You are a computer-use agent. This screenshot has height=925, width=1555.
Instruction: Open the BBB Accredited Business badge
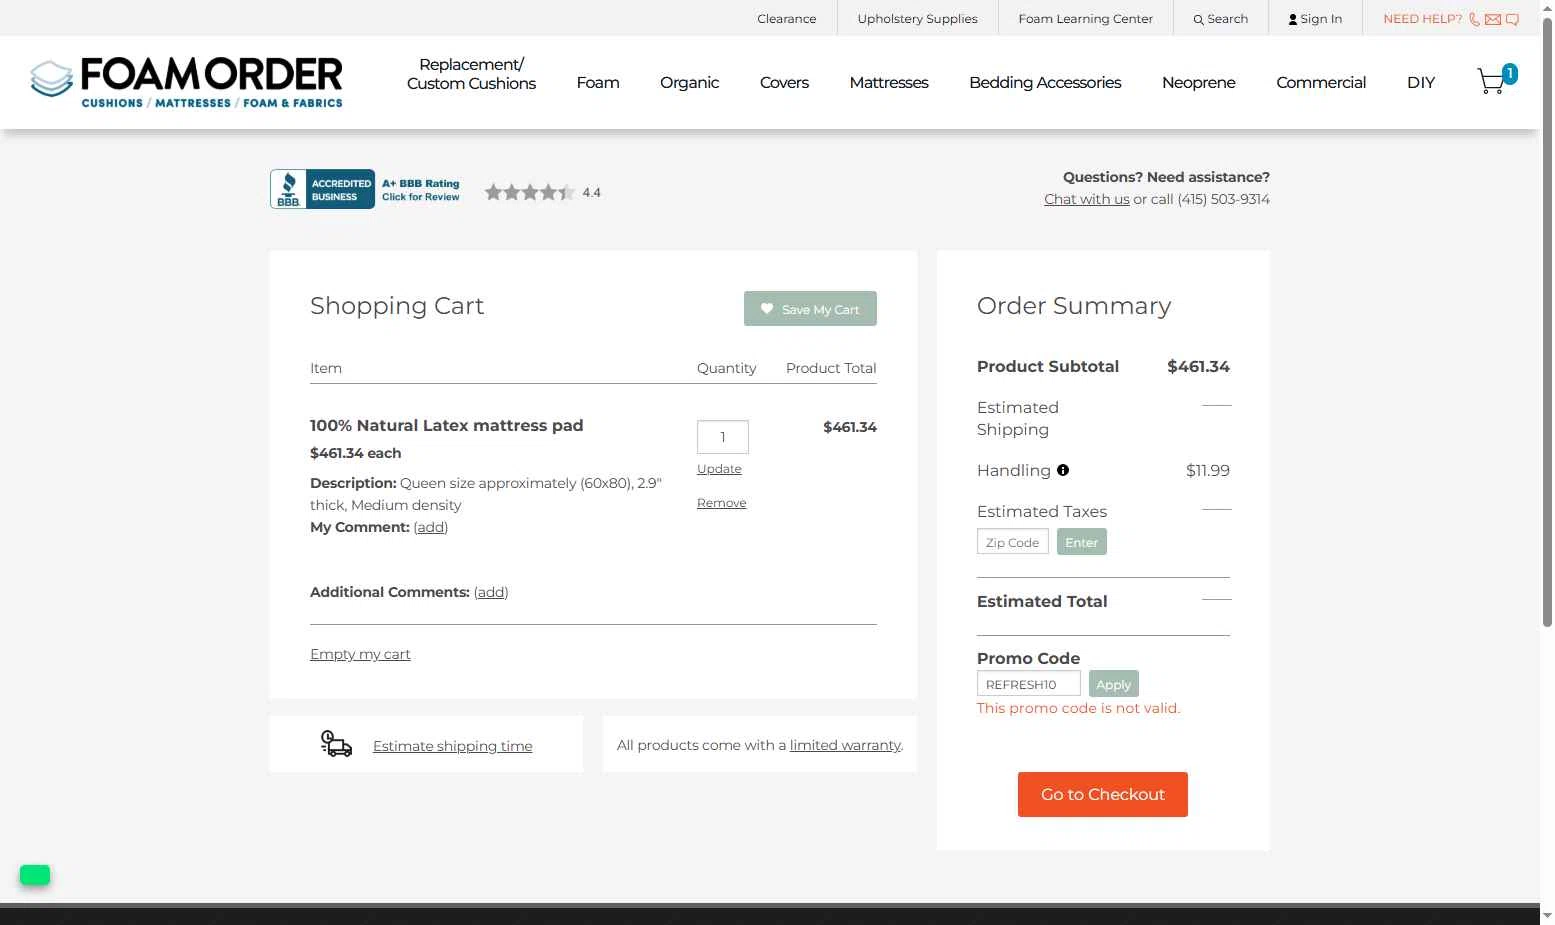point(366,189)
